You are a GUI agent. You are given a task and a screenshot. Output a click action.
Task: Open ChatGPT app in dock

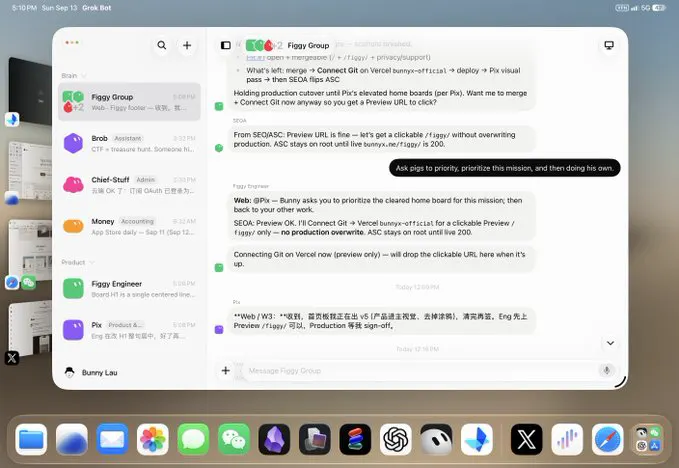click(396, 439)
